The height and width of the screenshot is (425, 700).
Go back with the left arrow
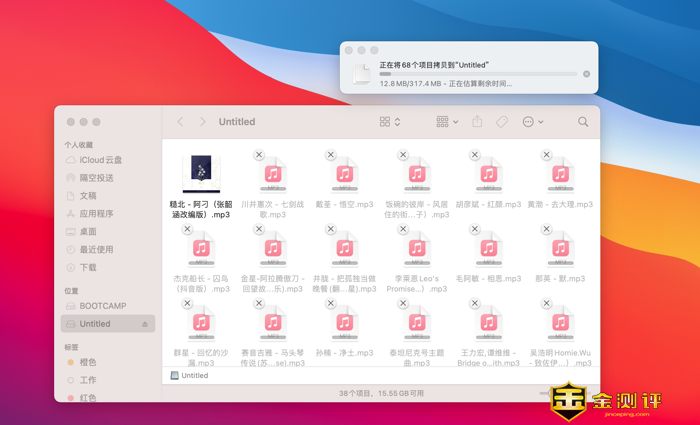(x=181, y=122)
